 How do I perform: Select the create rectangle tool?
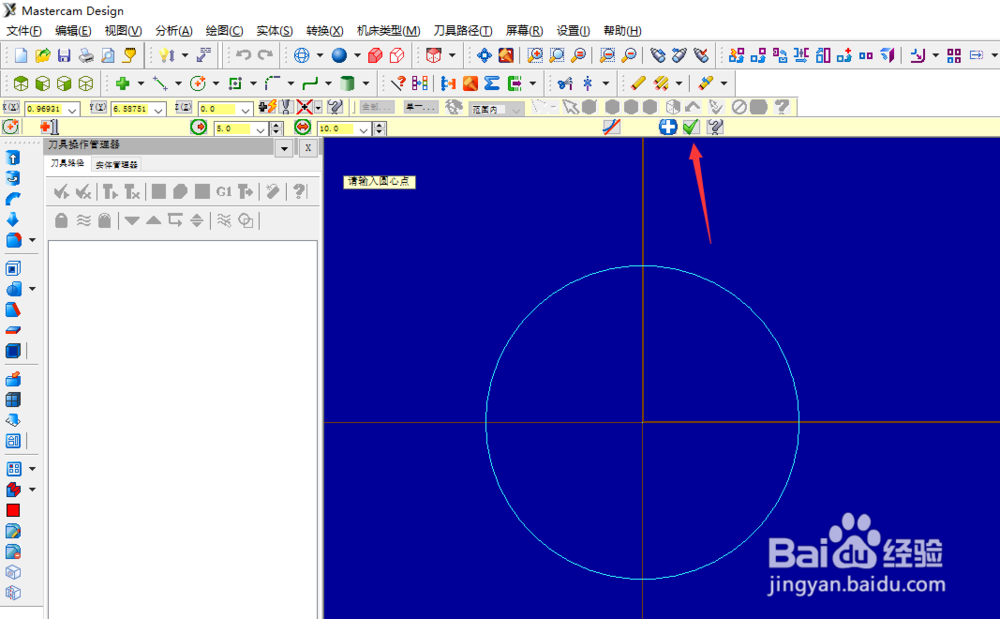tap(235, 84)
